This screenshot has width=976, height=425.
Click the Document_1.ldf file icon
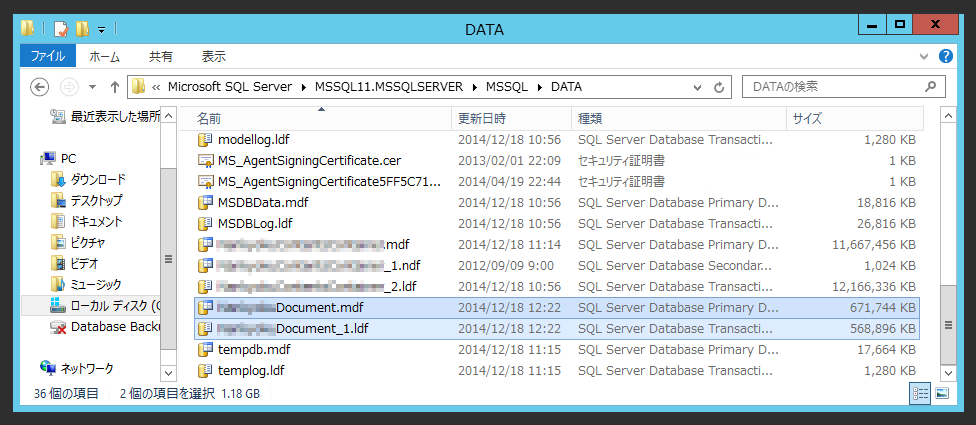205,329
